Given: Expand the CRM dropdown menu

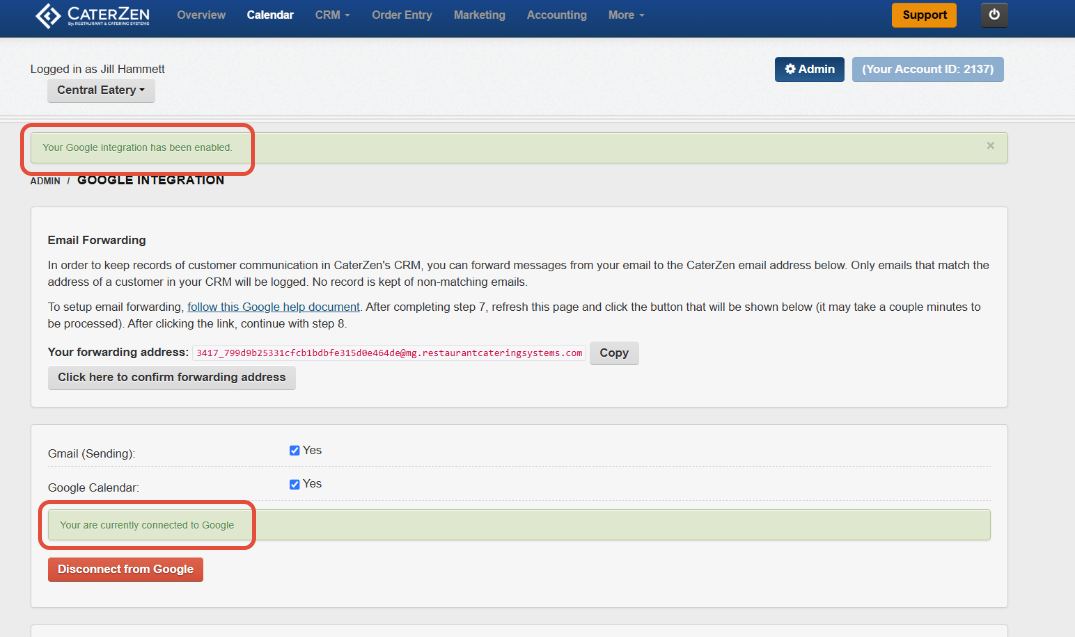Looking at the screenshot, I should (x=333, y=15).
